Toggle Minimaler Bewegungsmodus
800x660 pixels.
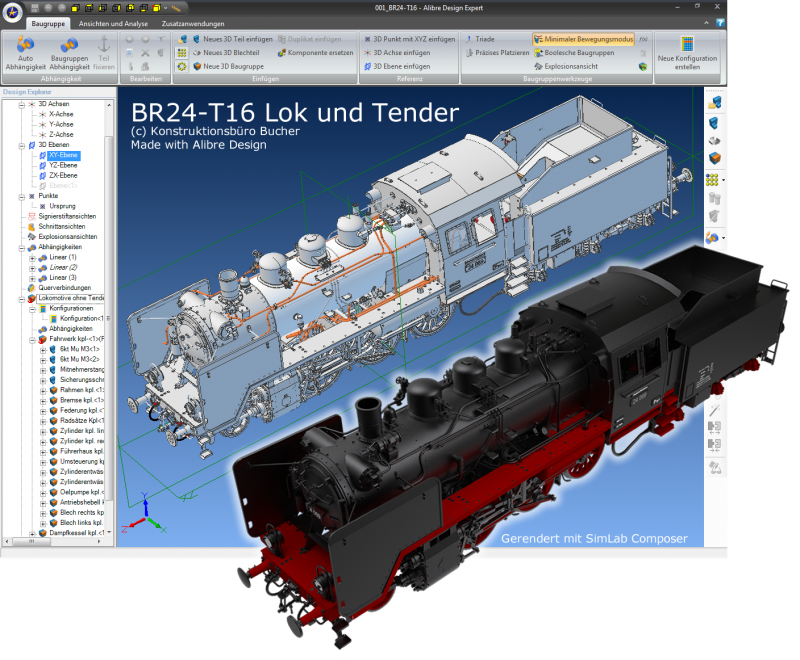[583, 39]
